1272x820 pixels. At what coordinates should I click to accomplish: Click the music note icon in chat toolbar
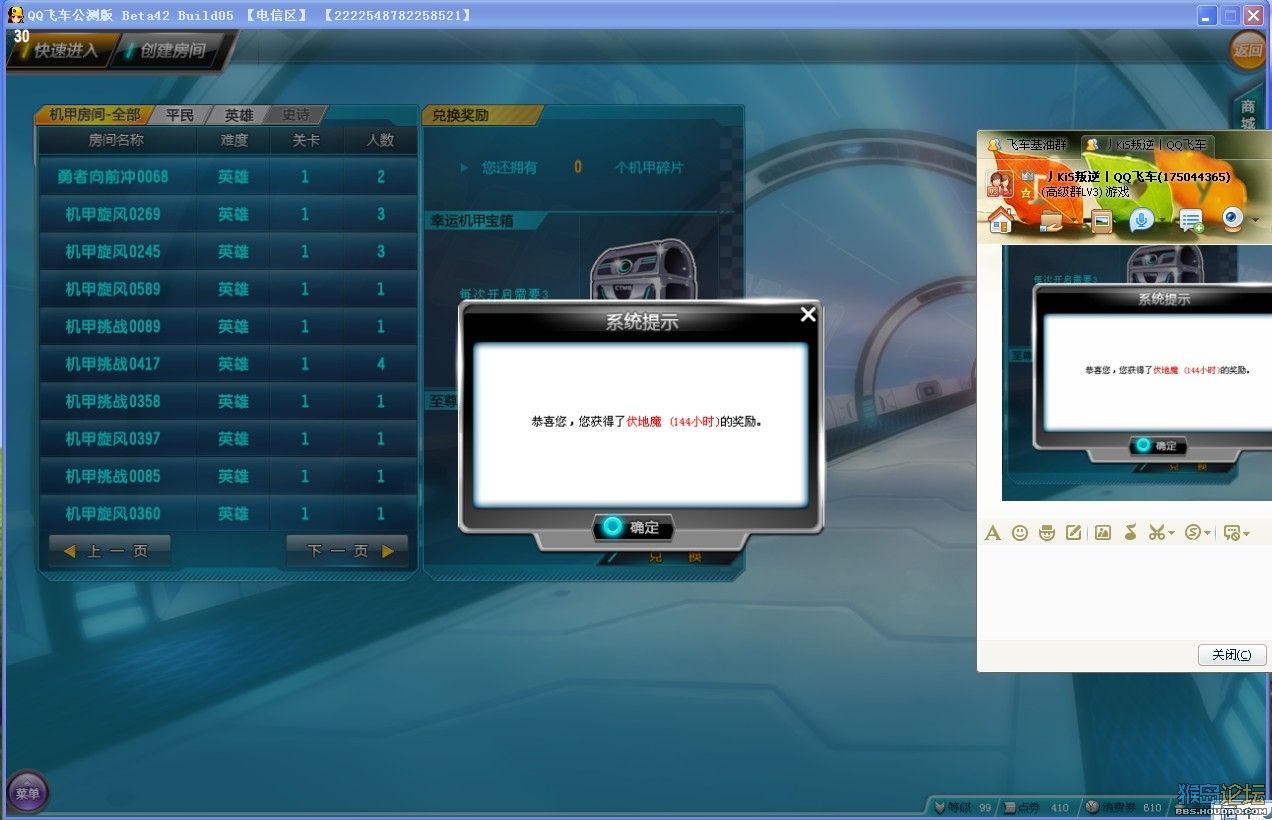pos(1130,533)
